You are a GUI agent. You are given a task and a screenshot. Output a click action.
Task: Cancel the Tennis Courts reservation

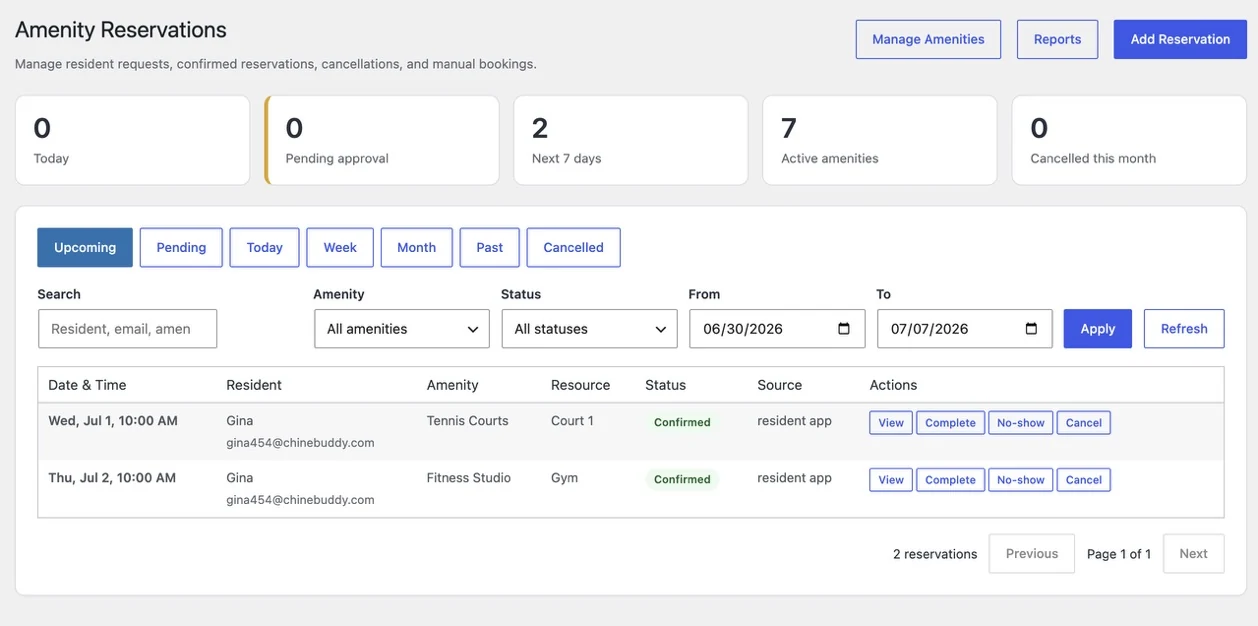pos(1083,423)
